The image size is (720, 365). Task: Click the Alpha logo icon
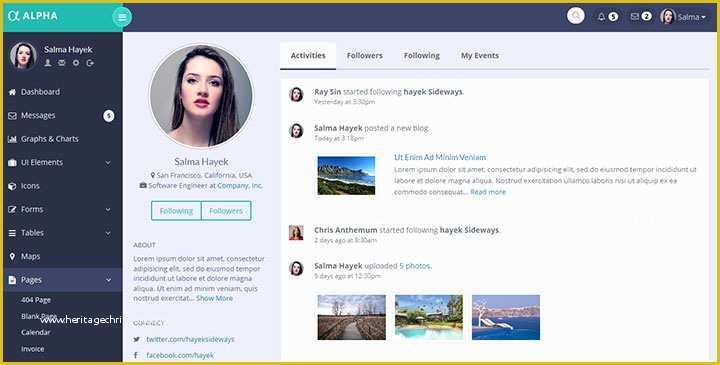pos(14,16)
